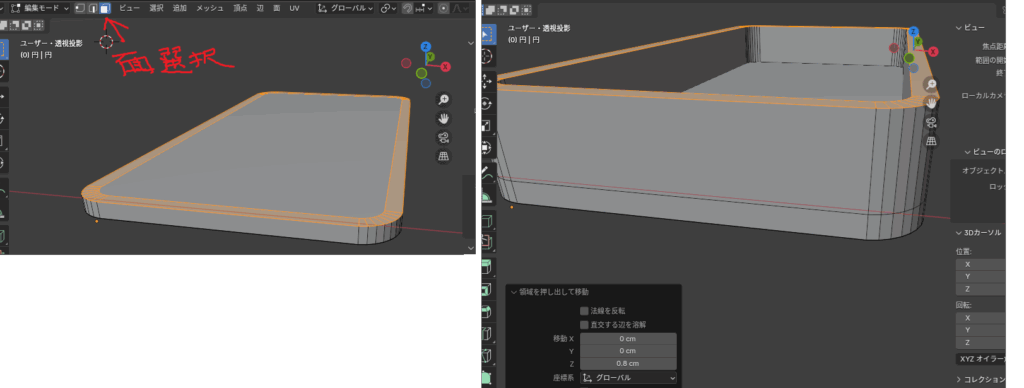Open グローバル transform orientation dropdown in header
The image size is (1024, 388).
pyautogui.click(x=346, y=8)
